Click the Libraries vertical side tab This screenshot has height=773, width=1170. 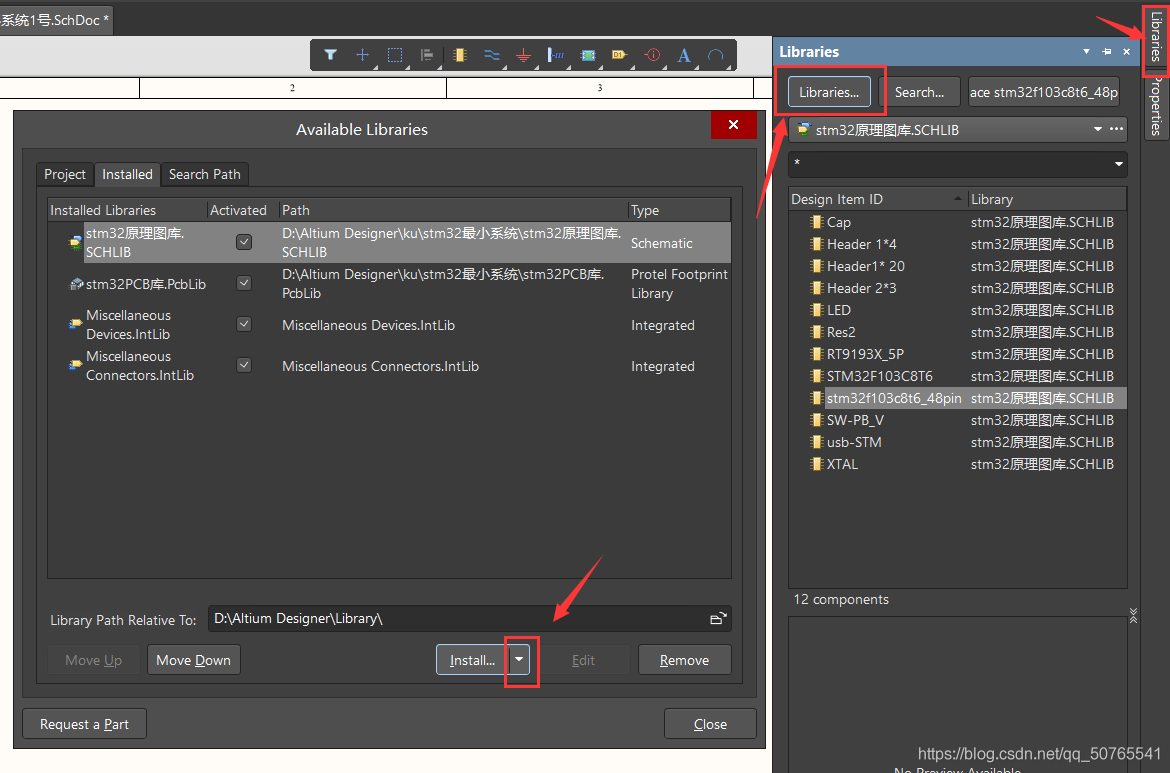[1155, 37]
